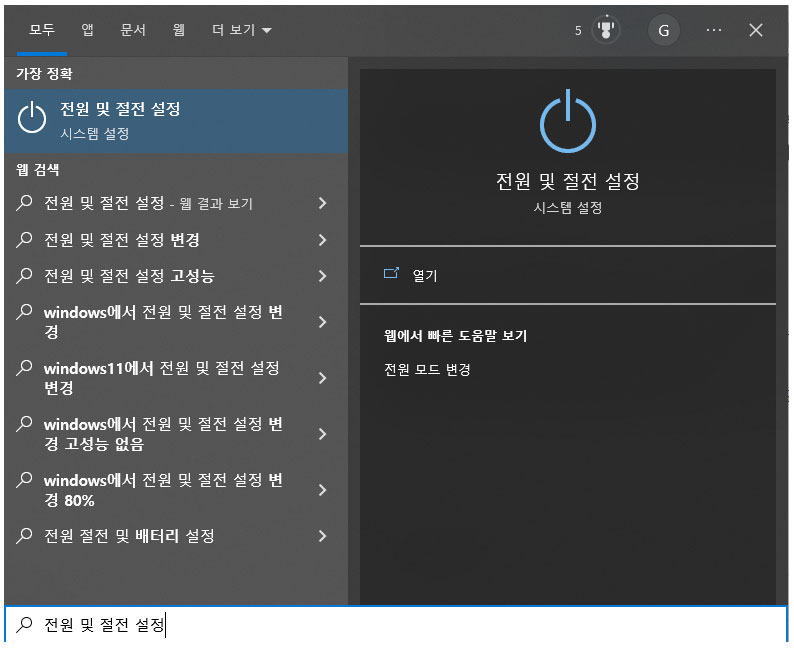Click the large power icon in preview pane
This screenshot has height=651, width=794.
coord(567,124)
